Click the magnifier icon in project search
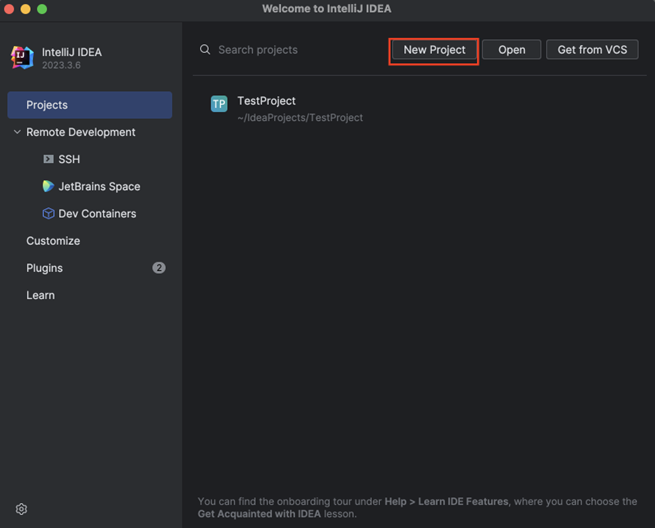 click(x=205, y=50)
